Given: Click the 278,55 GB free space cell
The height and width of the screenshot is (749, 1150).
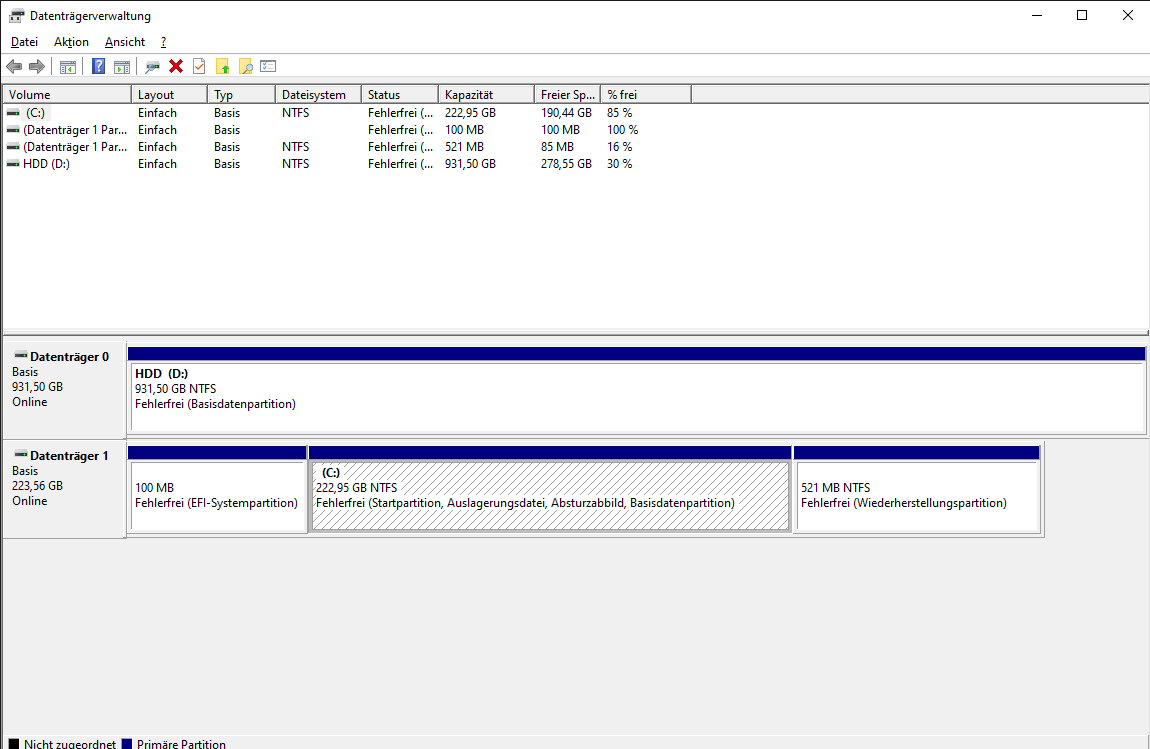Looking at the screenshot, I should pos(566,164).
